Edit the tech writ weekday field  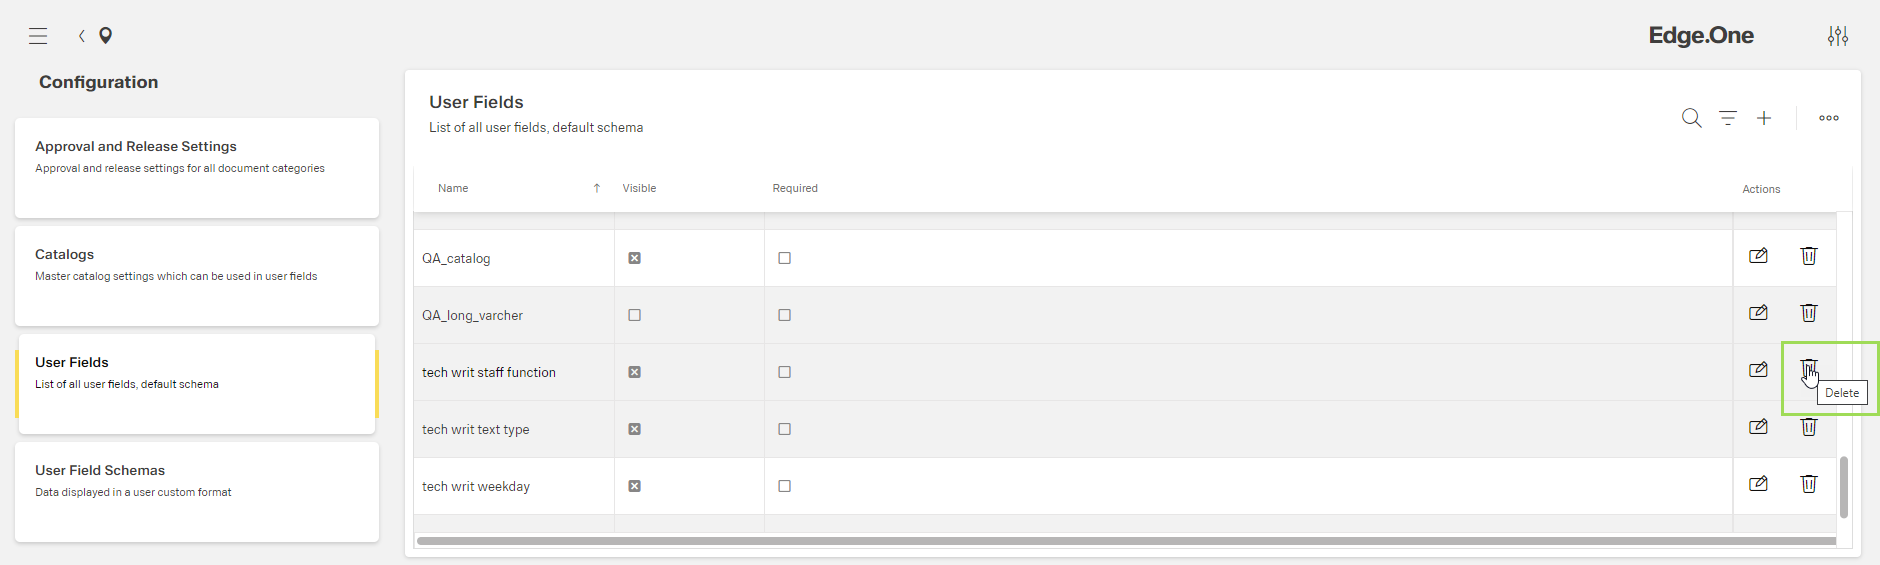pyautogui.click(x=1758, y=484)
